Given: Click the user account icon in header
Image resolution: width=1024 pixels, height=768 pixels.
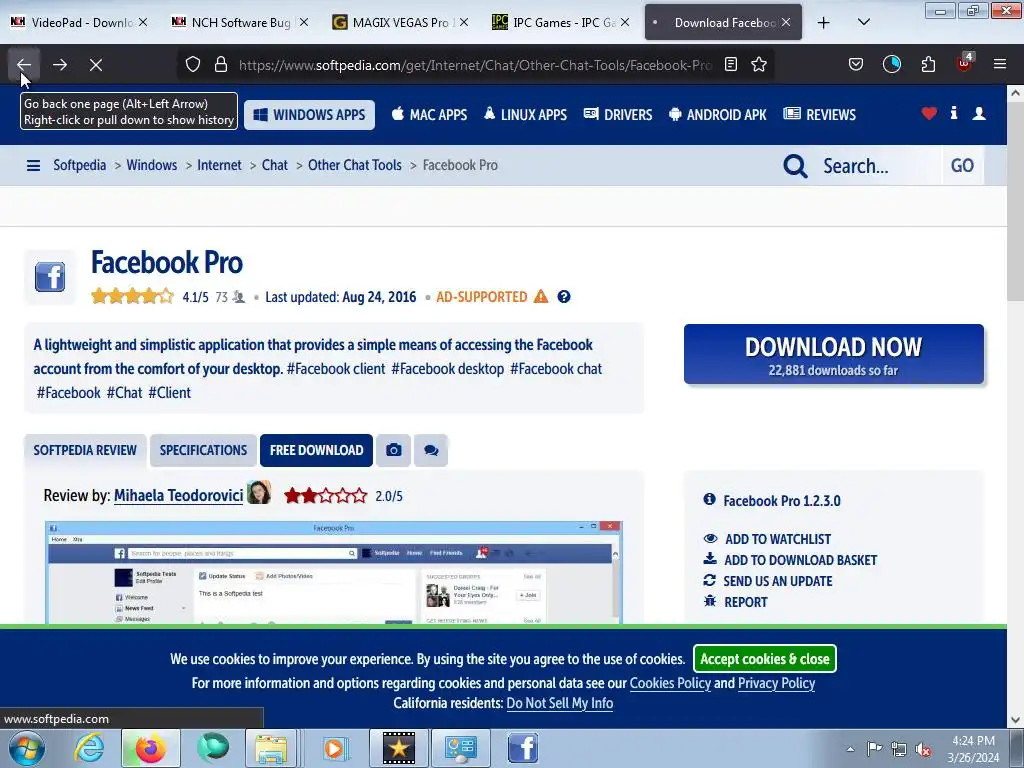Looking at the screenshot, I should [979, 114].
